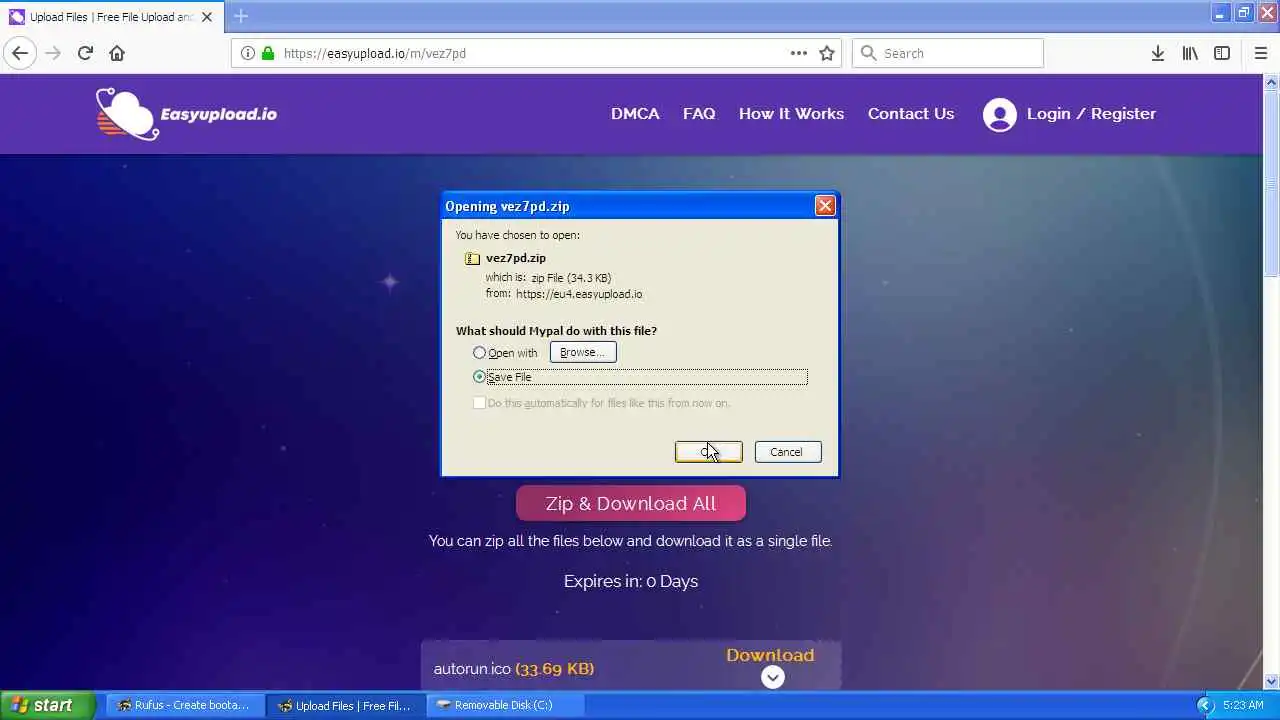This screenshot has width=1280, height=720.
Task: Show hidden tray icons arrow in taskbar
Action: click(1205, 705)
